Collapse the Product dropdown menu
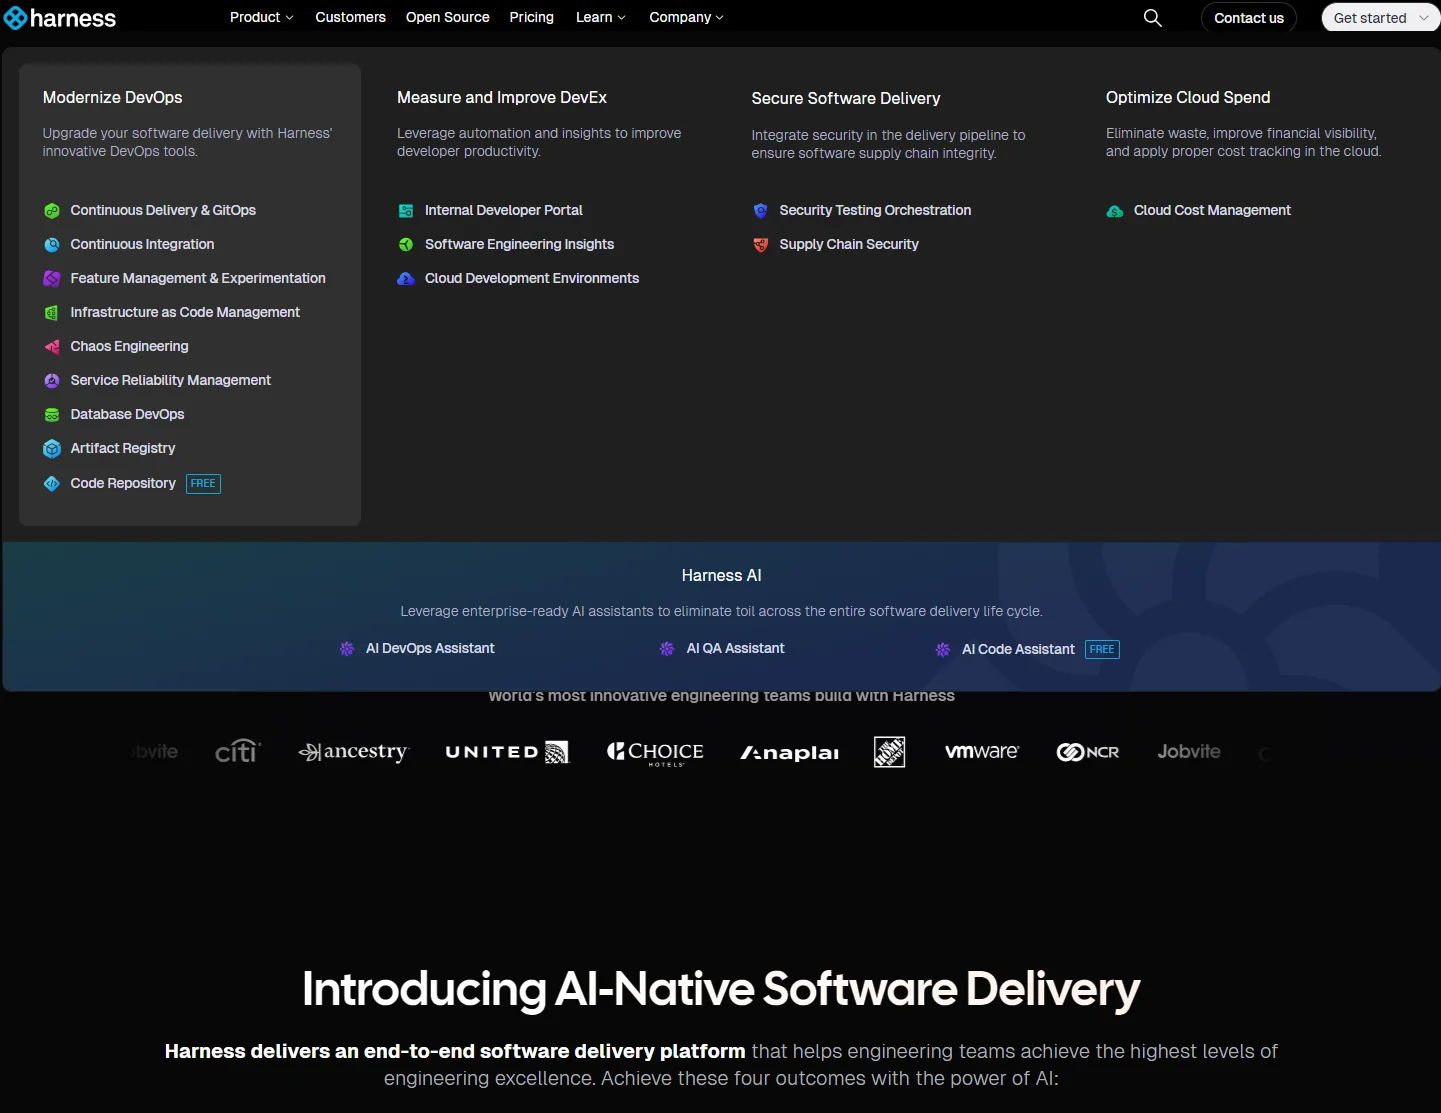The width and height of the screenshot is (1441, 1113). (x=262, y=18)
